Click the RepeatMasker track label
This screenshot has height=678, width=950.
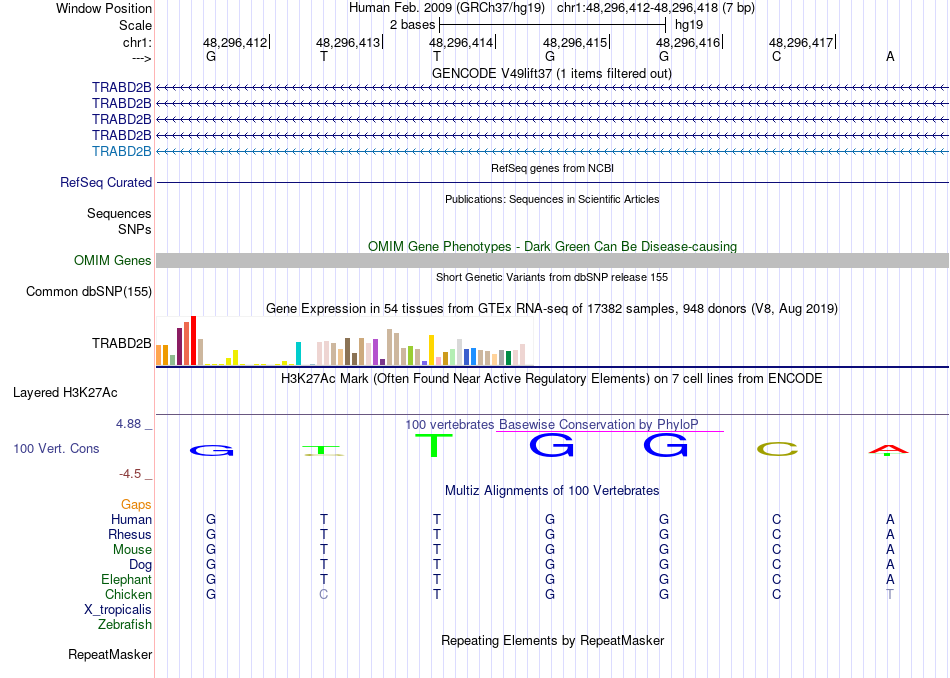coord(110,654)
